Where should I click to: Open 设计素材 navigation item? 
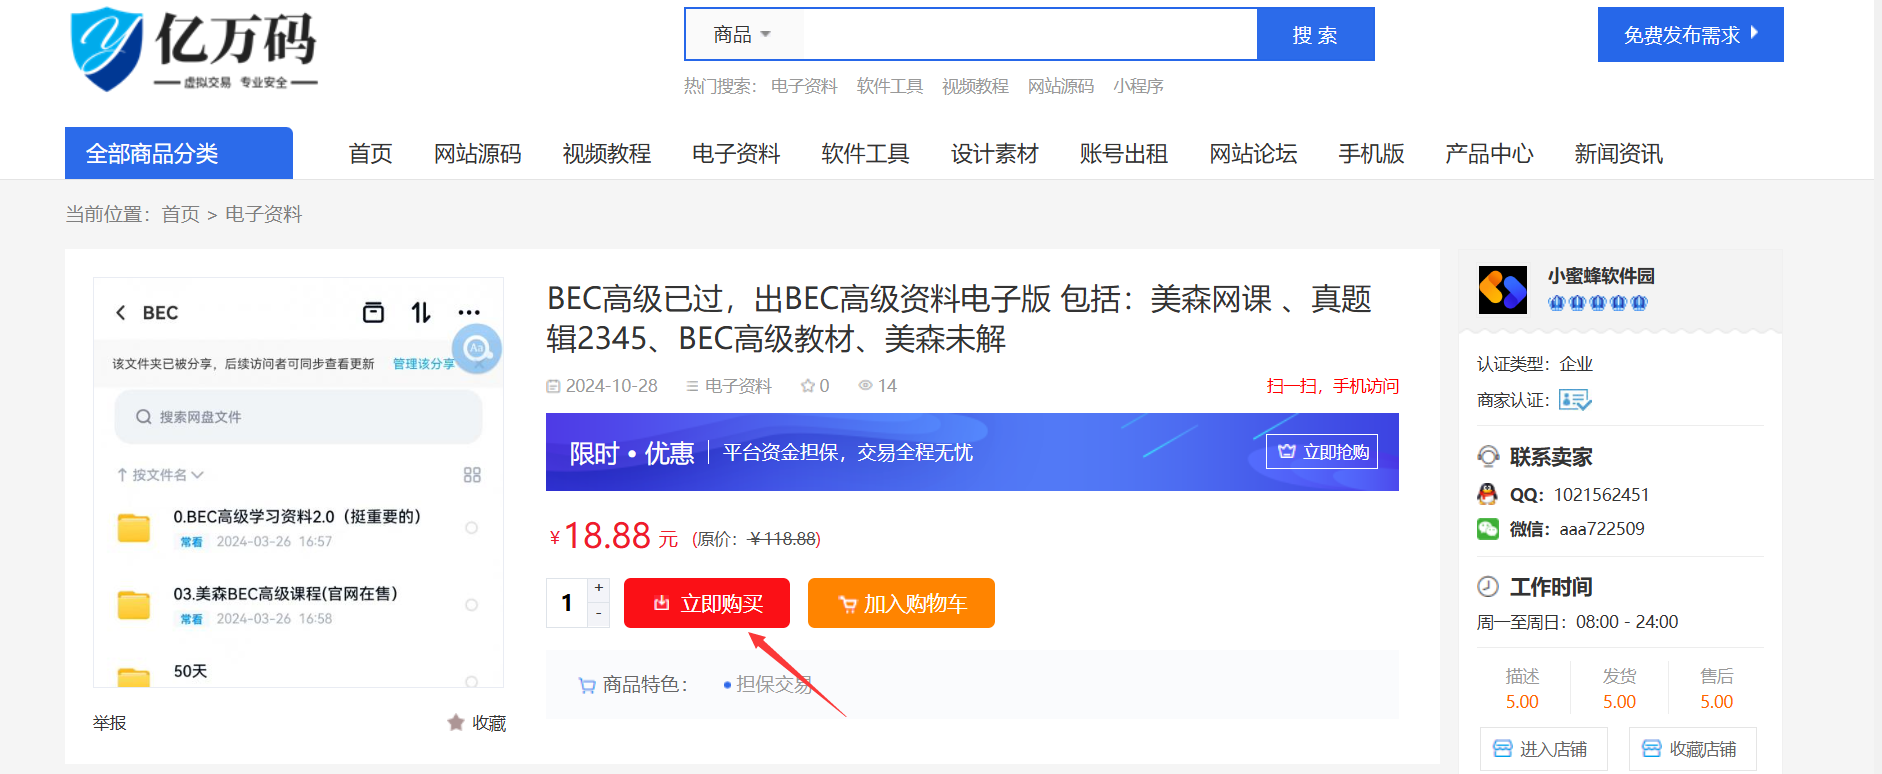(995, 154)
